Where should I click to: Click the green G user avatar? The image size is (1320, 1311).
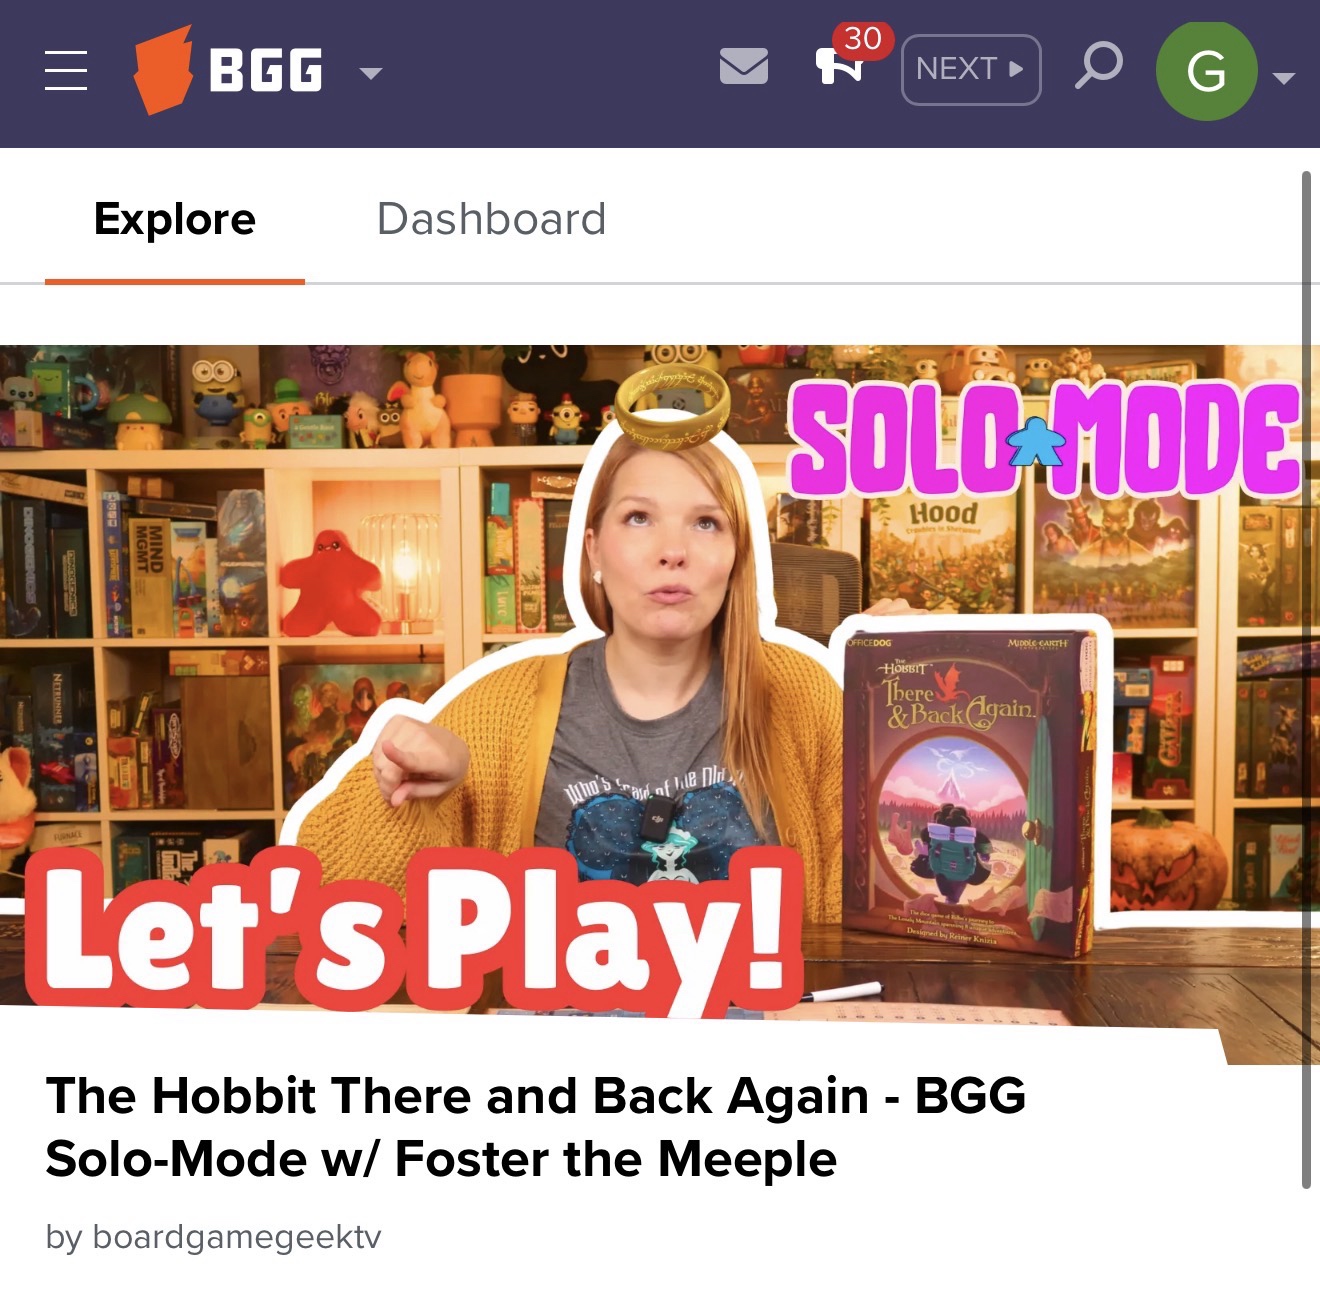[1206, 70]
